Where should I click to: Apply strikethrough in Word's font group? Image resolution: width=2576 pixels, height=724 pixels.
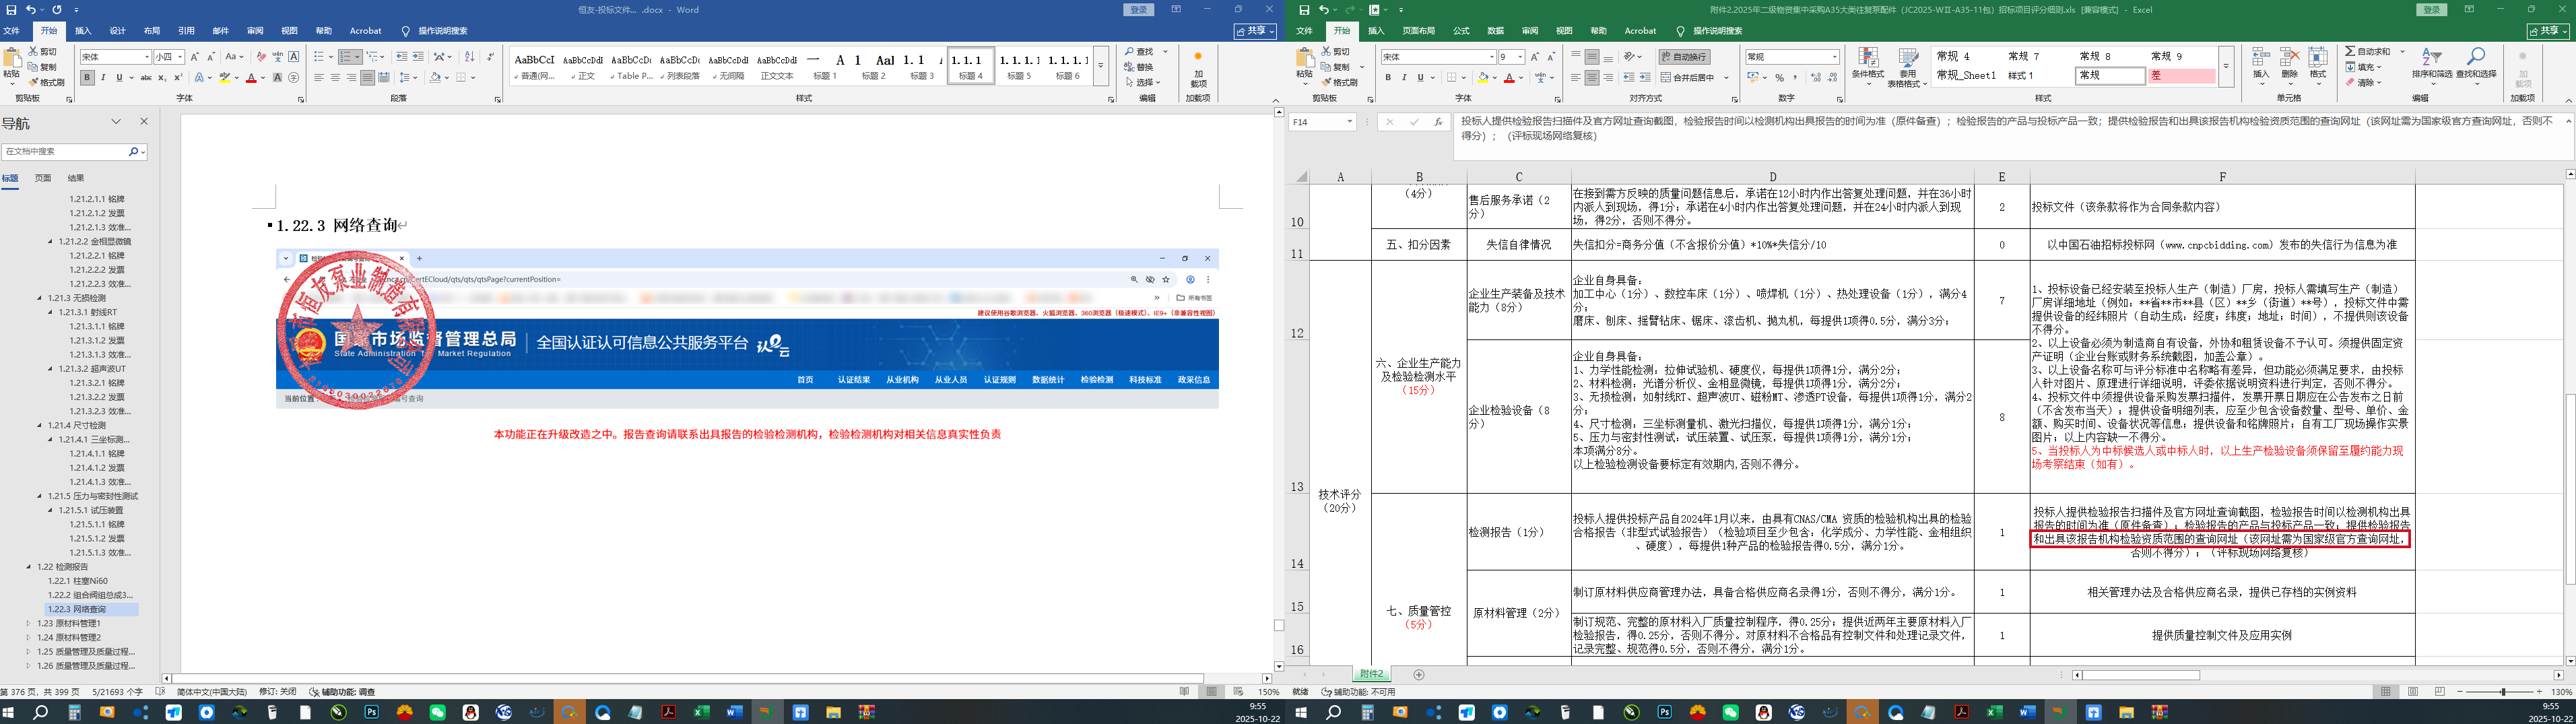pos(146,78)
